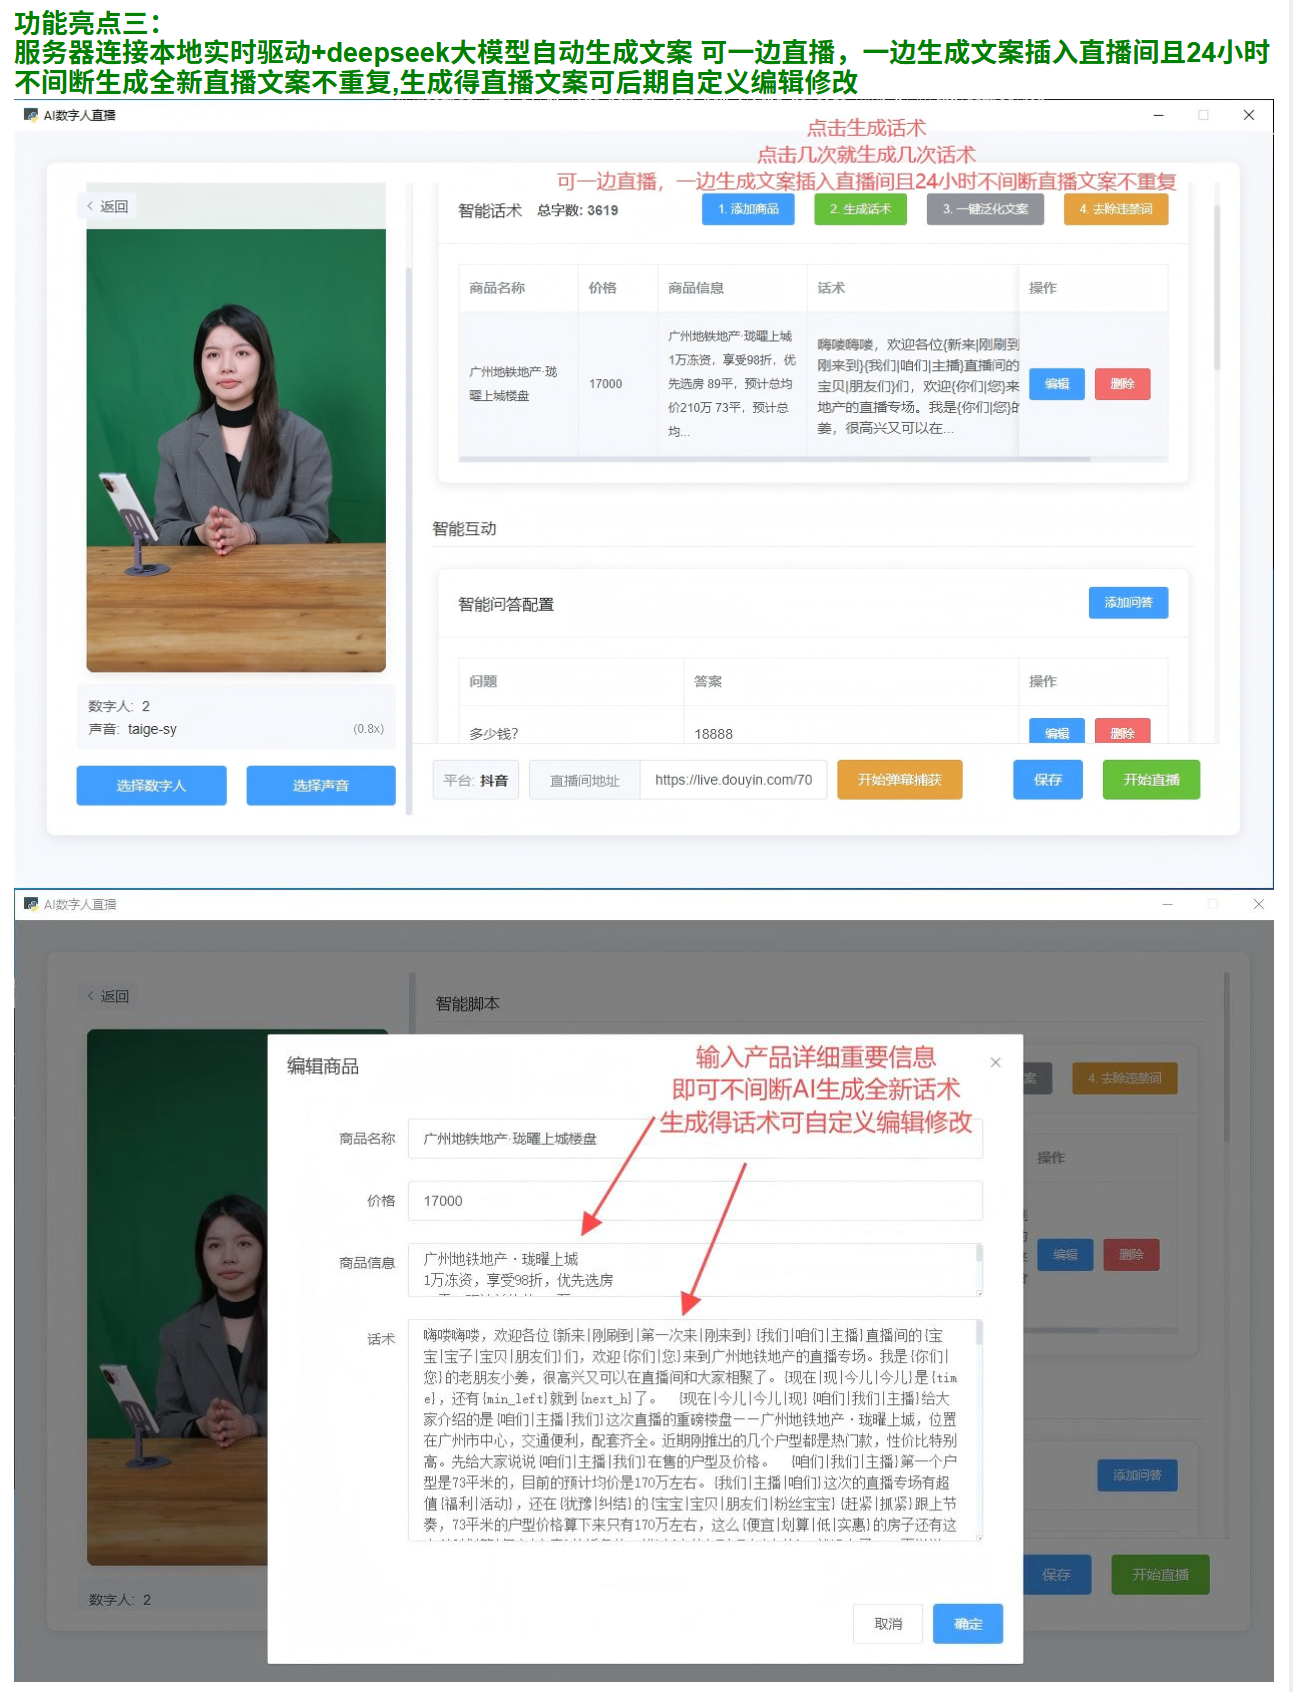Close the lower AI数字人直播 window
The width and height of the screenshot is (1293, 1692).
click(1258, 904)
